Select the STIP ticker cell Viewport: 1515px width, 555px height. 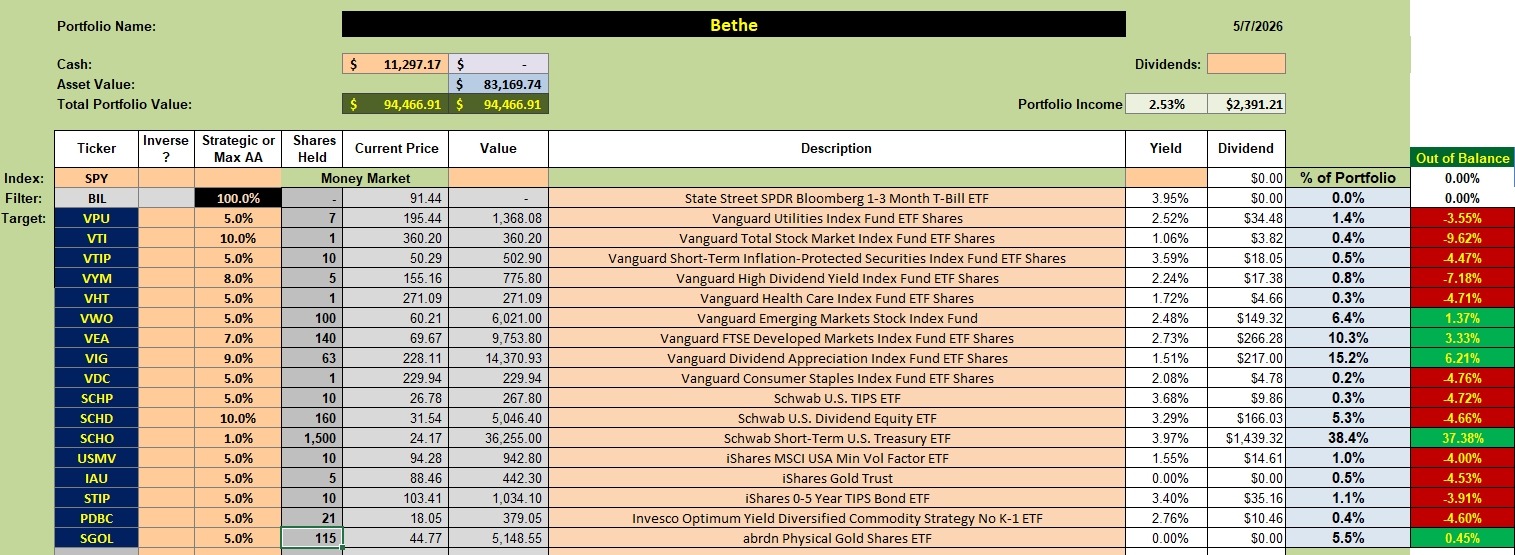[x=97, y=498]
